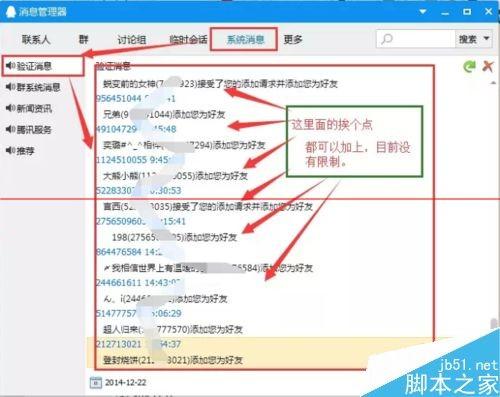Click message 我相信世界上有温暖

pos(208,268)
